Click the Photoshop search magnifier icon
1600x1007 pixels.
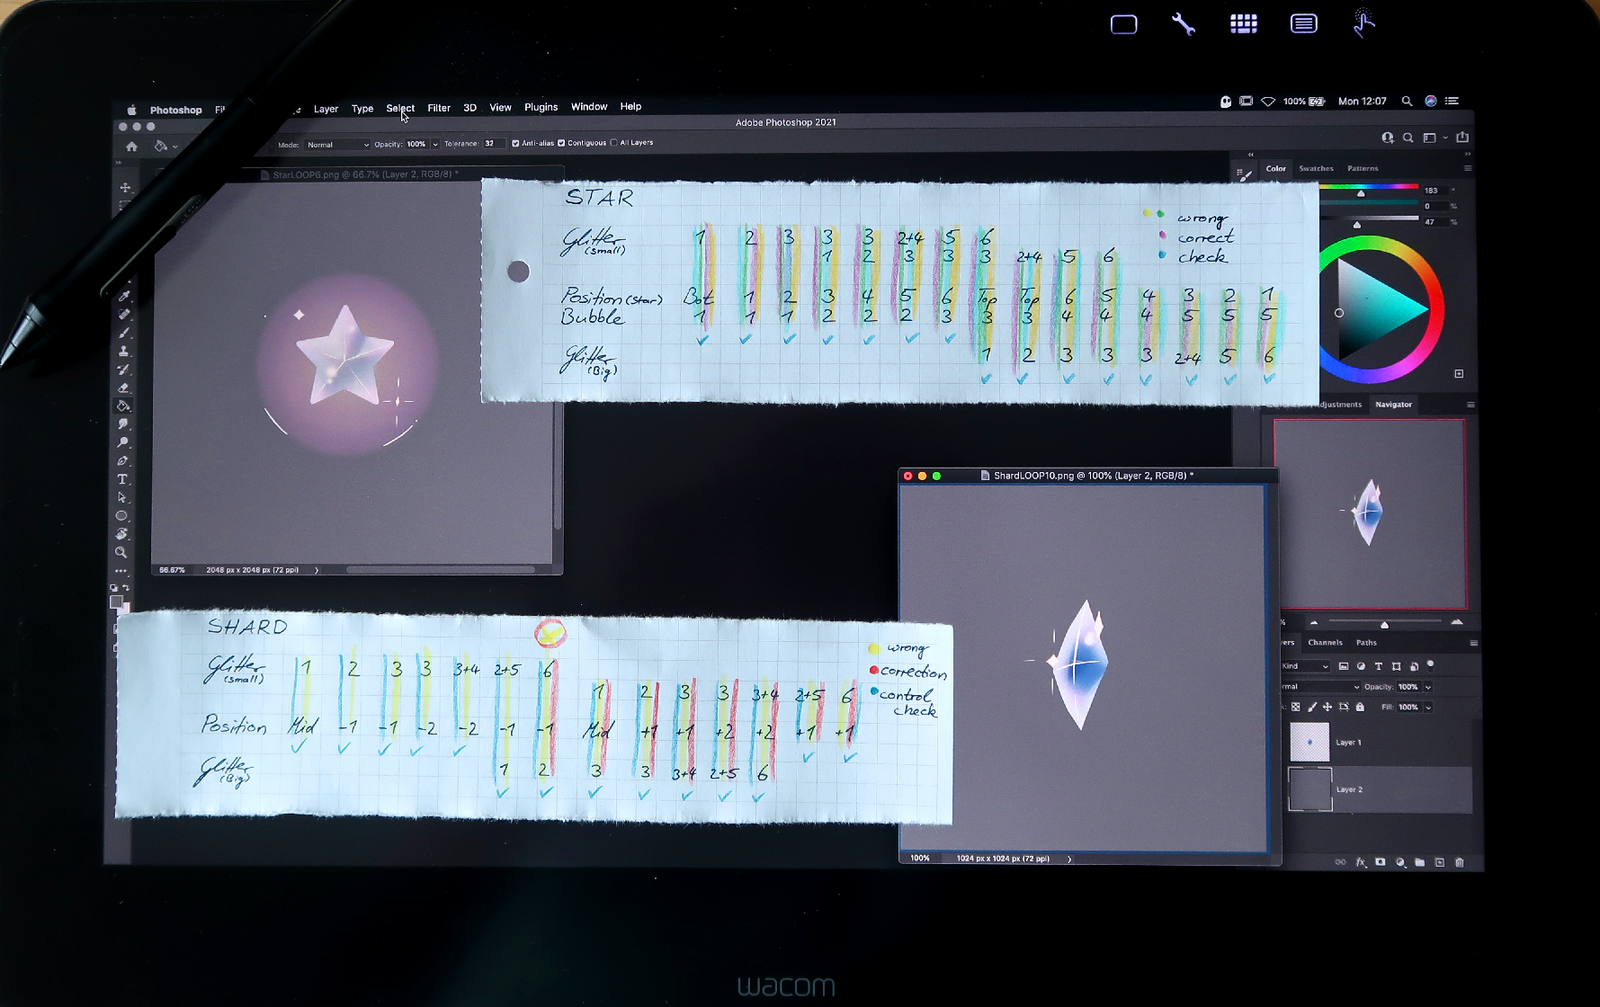1408,138
